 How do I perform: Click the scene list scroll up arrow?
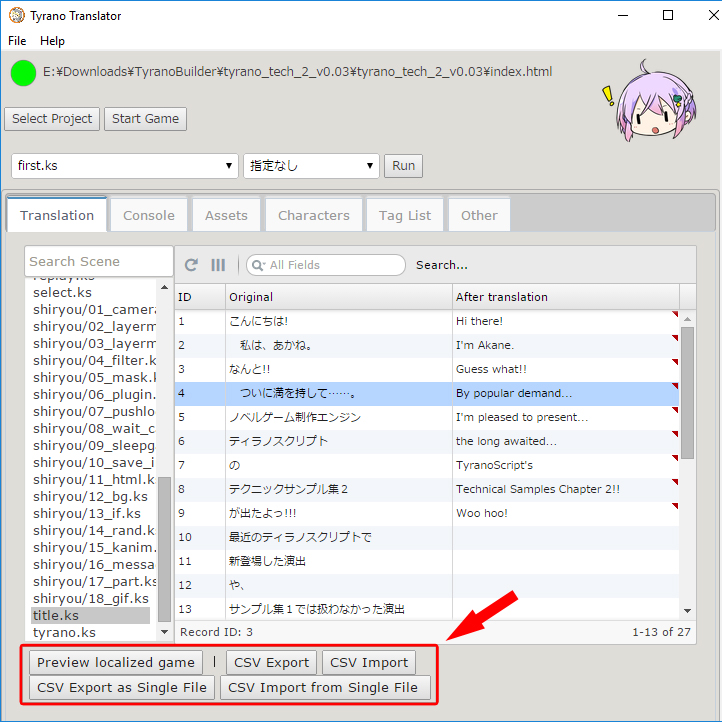click(164, 287)
